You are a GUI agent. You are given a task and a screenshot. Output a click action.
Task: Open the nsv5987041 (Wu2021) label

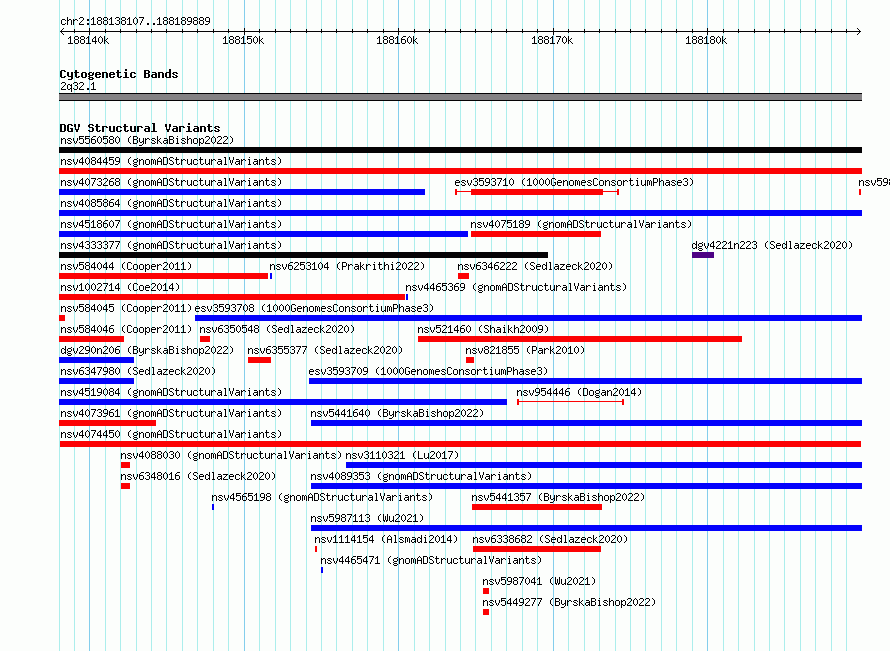(539, 581)
